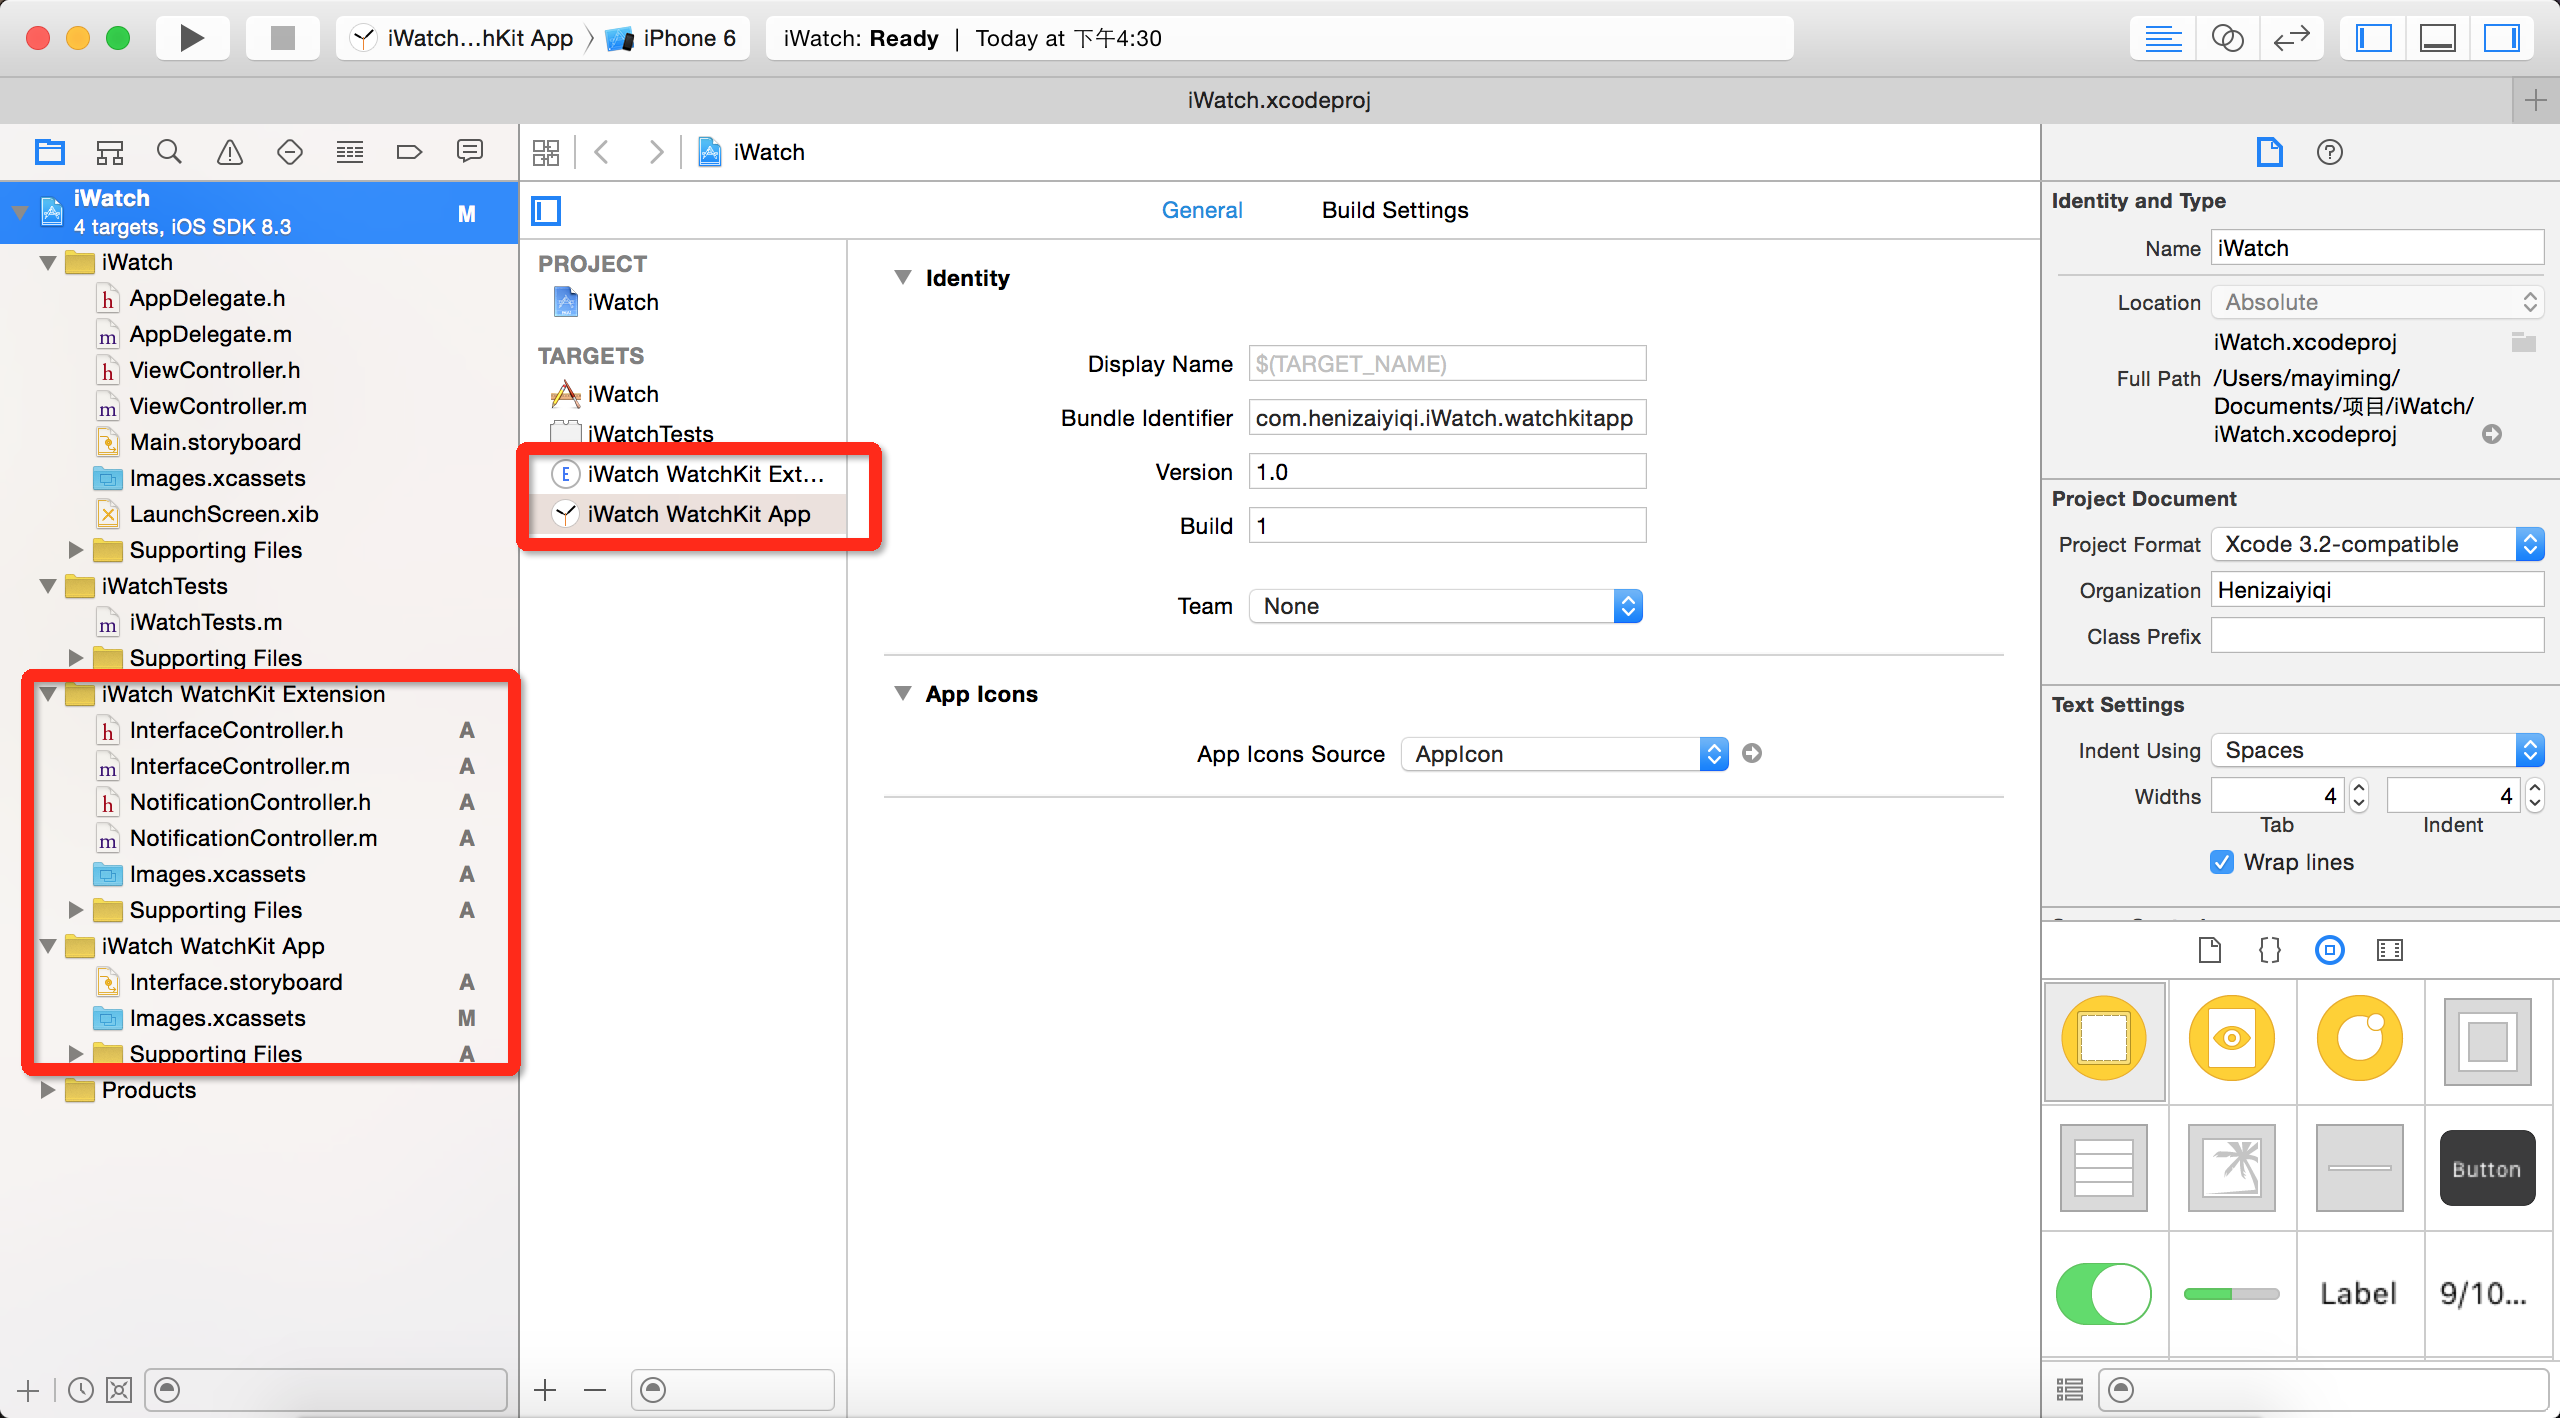Show the Project navigator
Screen dimensions: 2560x1418
(50, 152)
